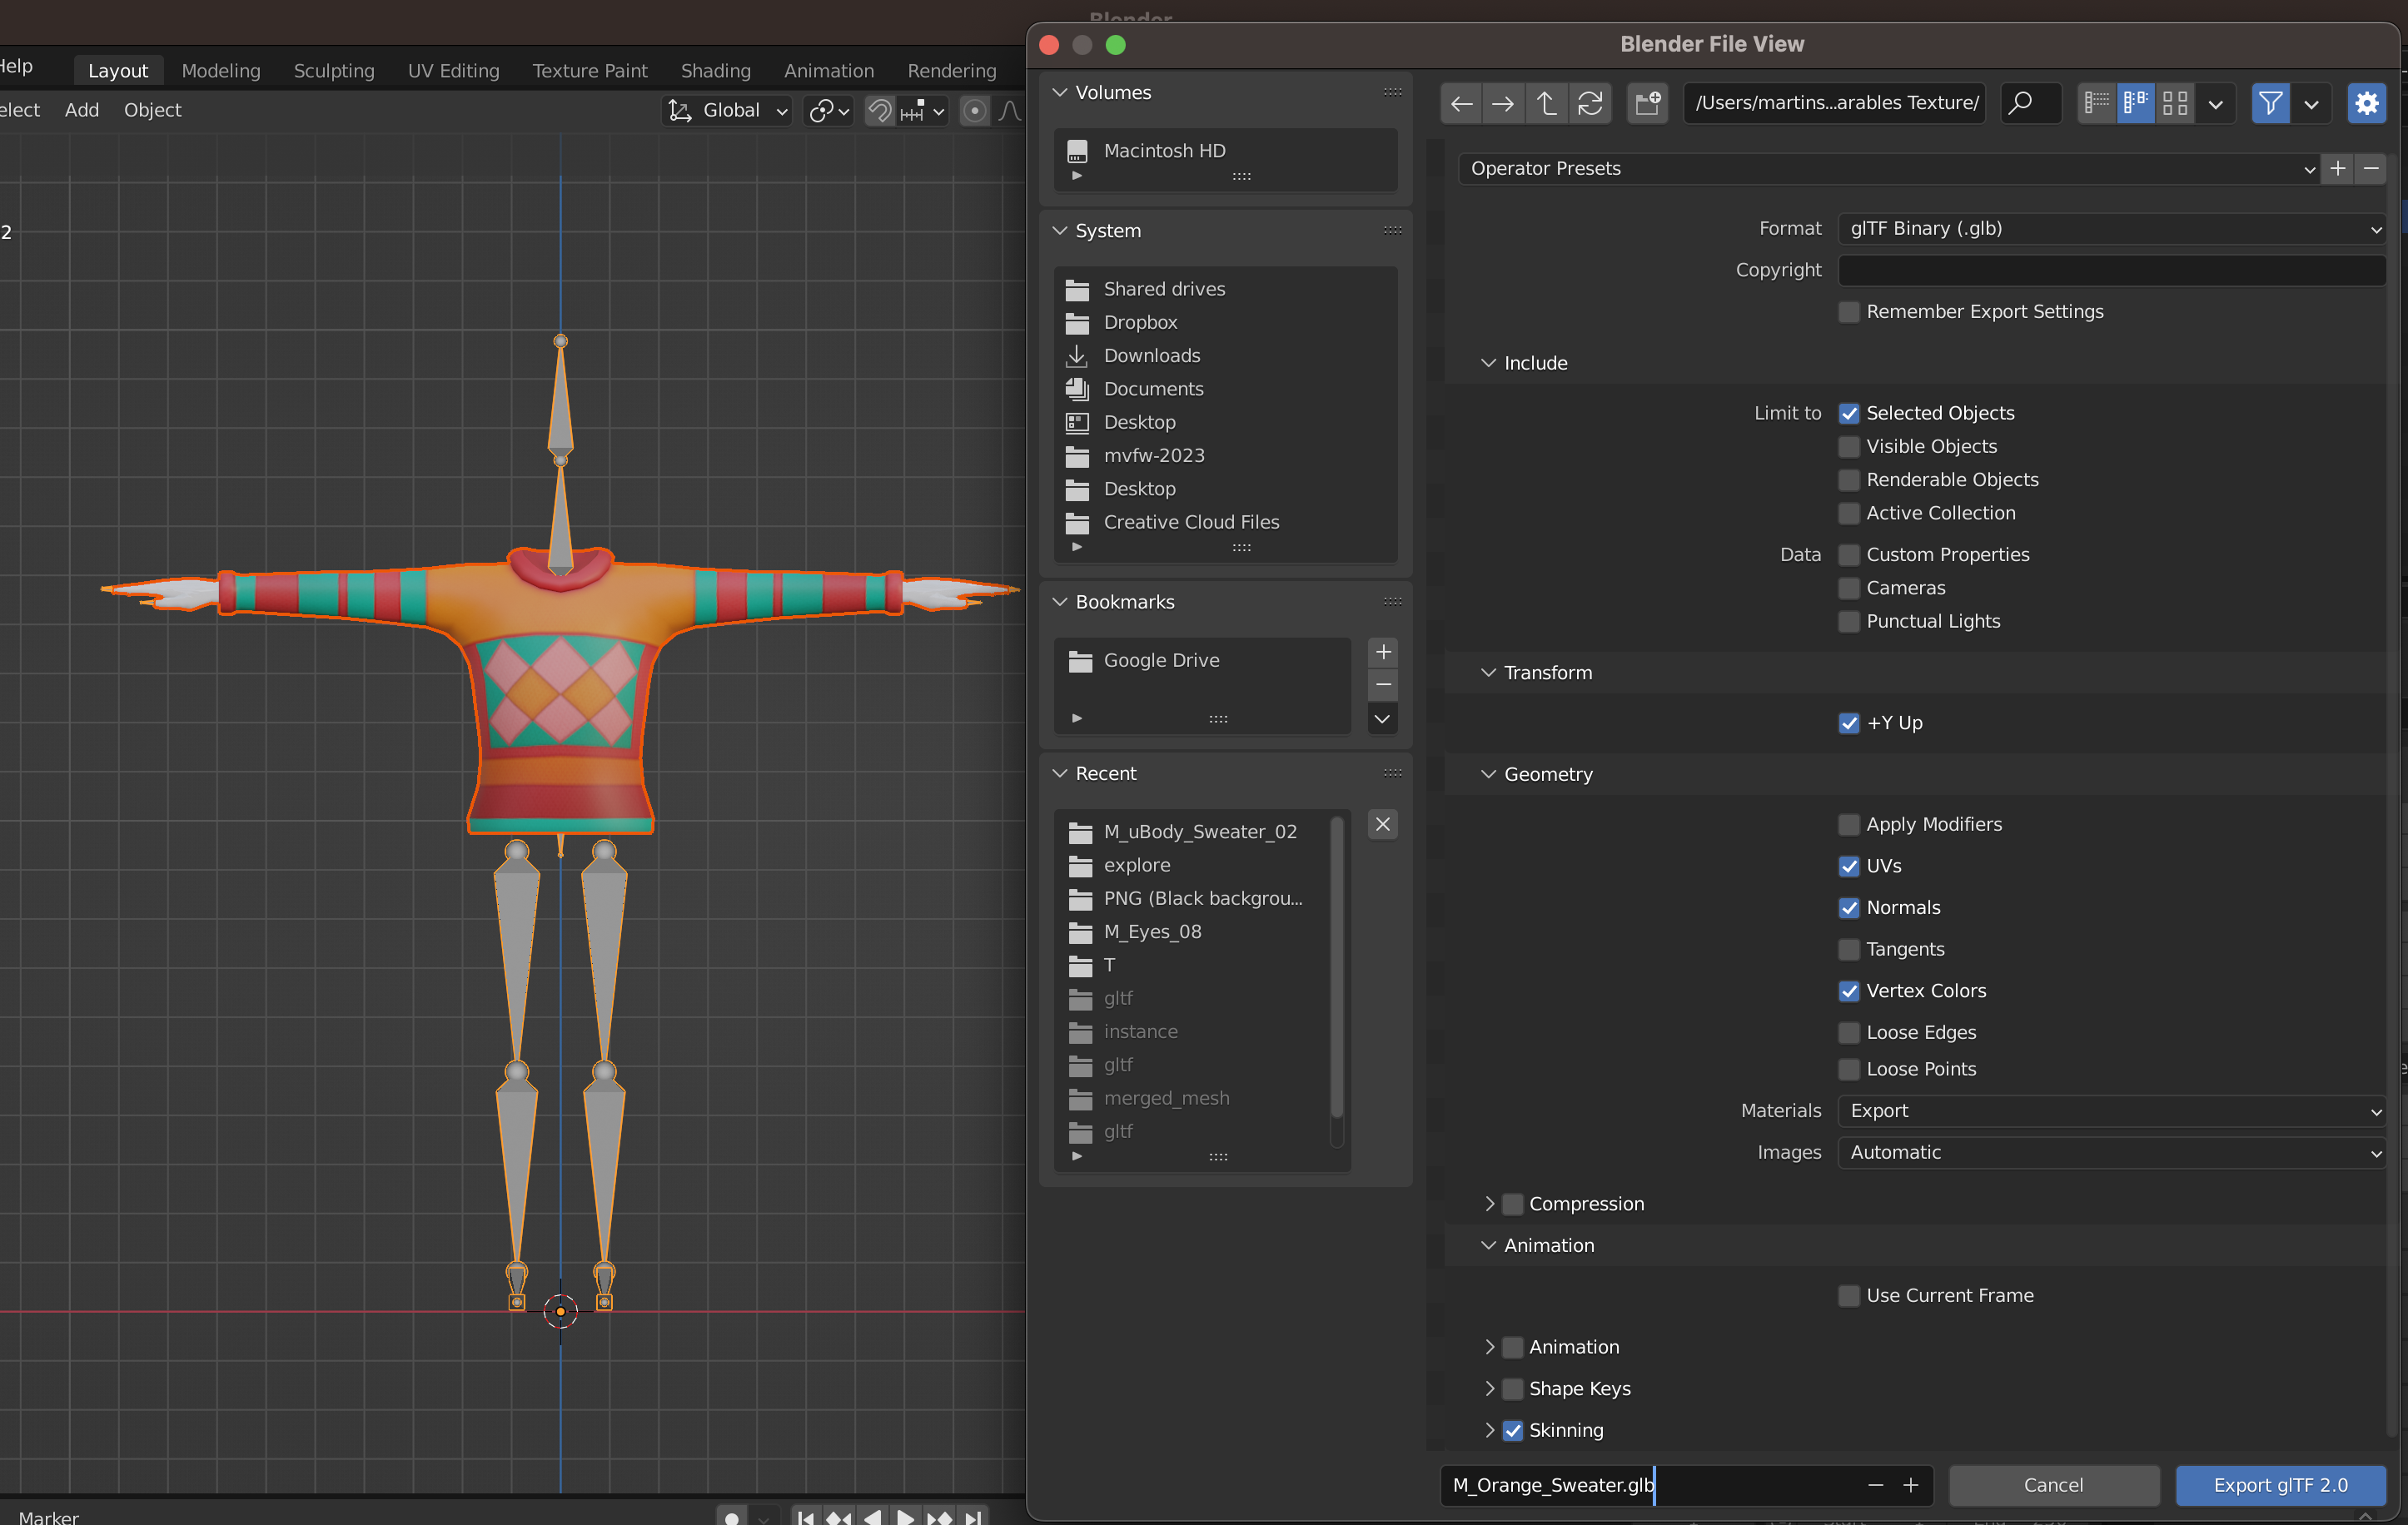
Task: Click the display as thumbnail view icon
Action: 2175,103
